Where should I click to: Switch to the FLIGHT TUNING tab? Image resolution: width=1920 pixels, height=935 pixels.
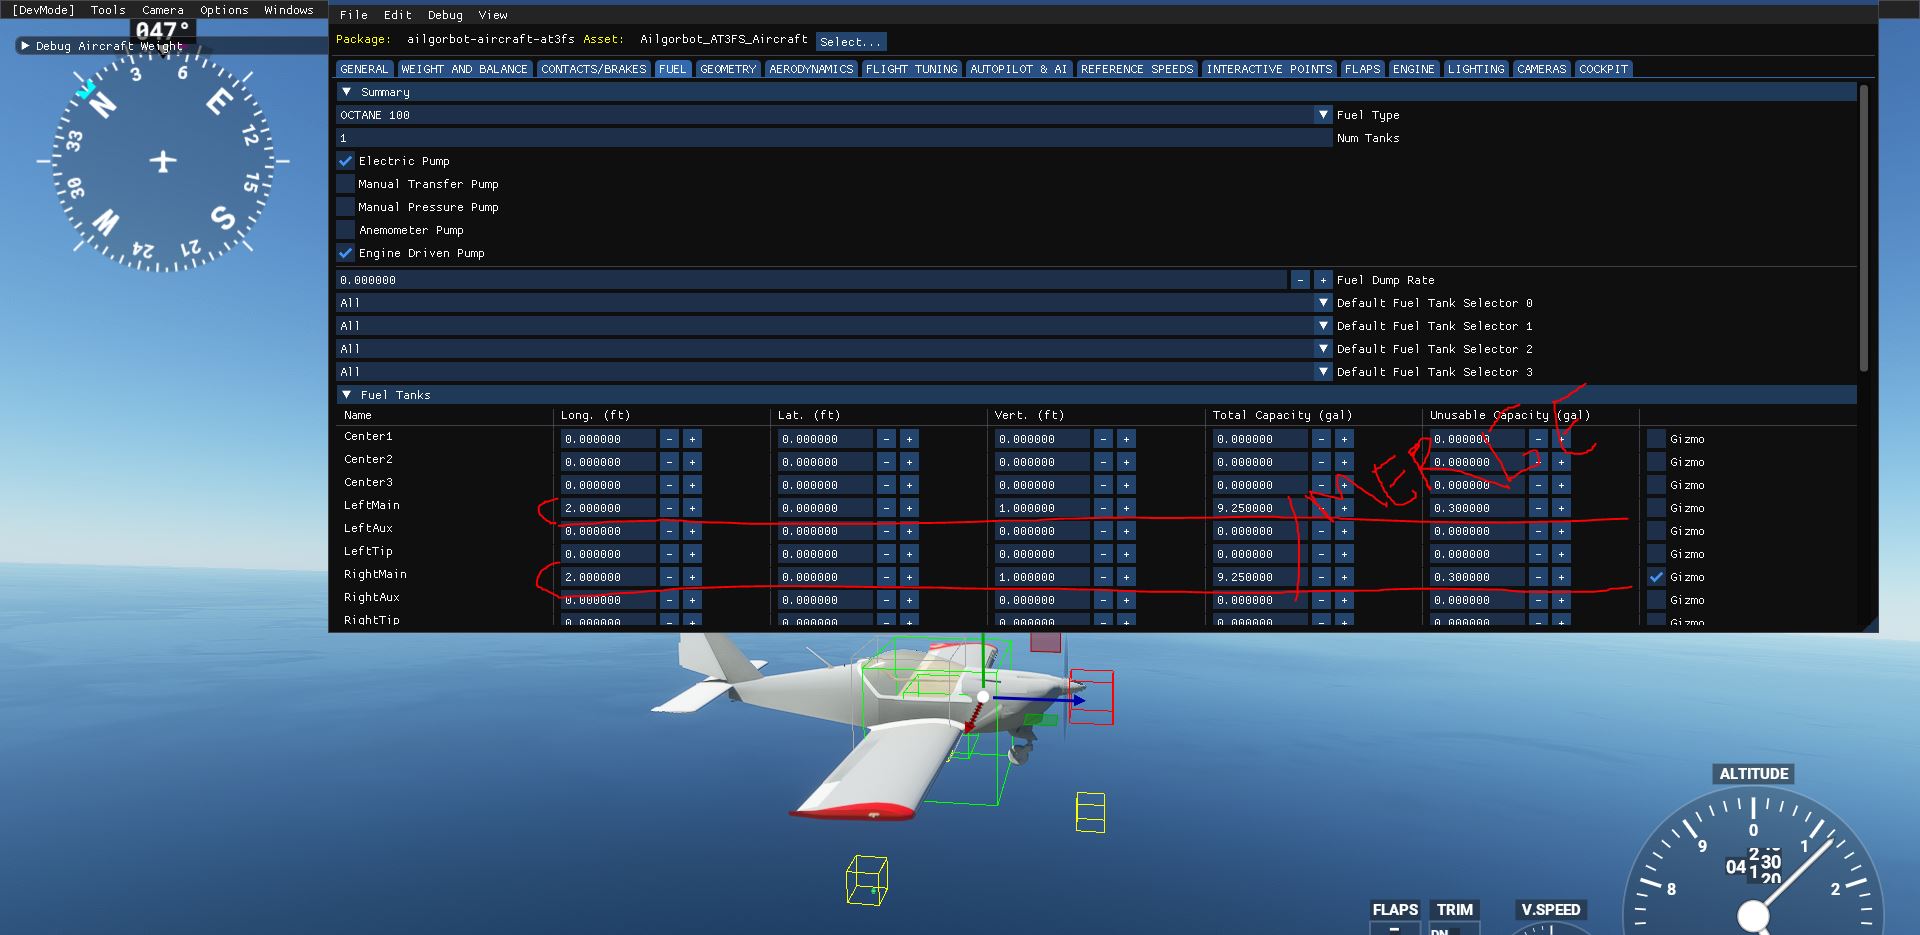coord(912,69)
